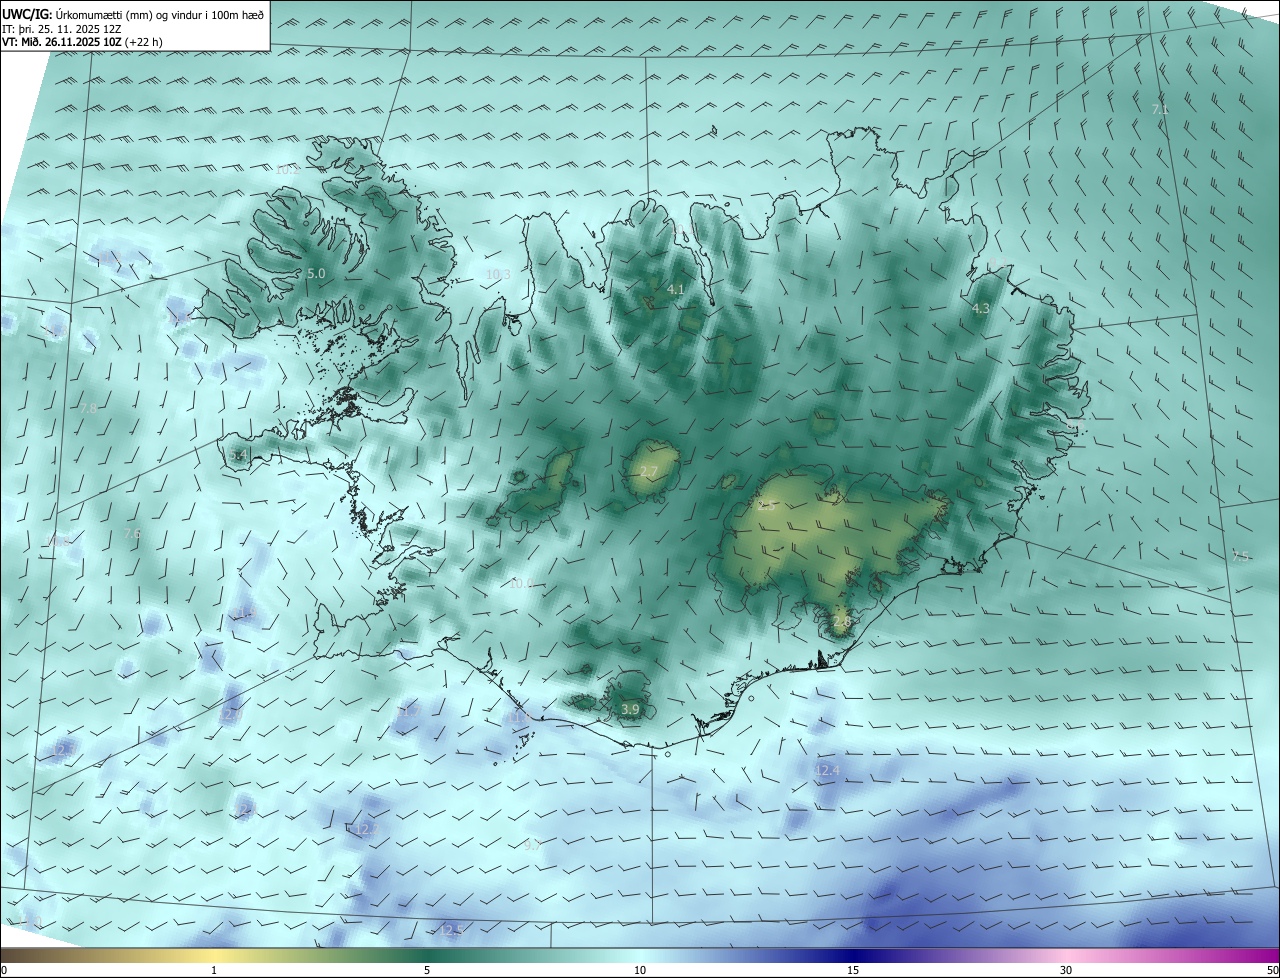Click the 30 tick on the color scale
Image resolution: width=1280 pixels, height=978 pixels.
pos(1066,970)
